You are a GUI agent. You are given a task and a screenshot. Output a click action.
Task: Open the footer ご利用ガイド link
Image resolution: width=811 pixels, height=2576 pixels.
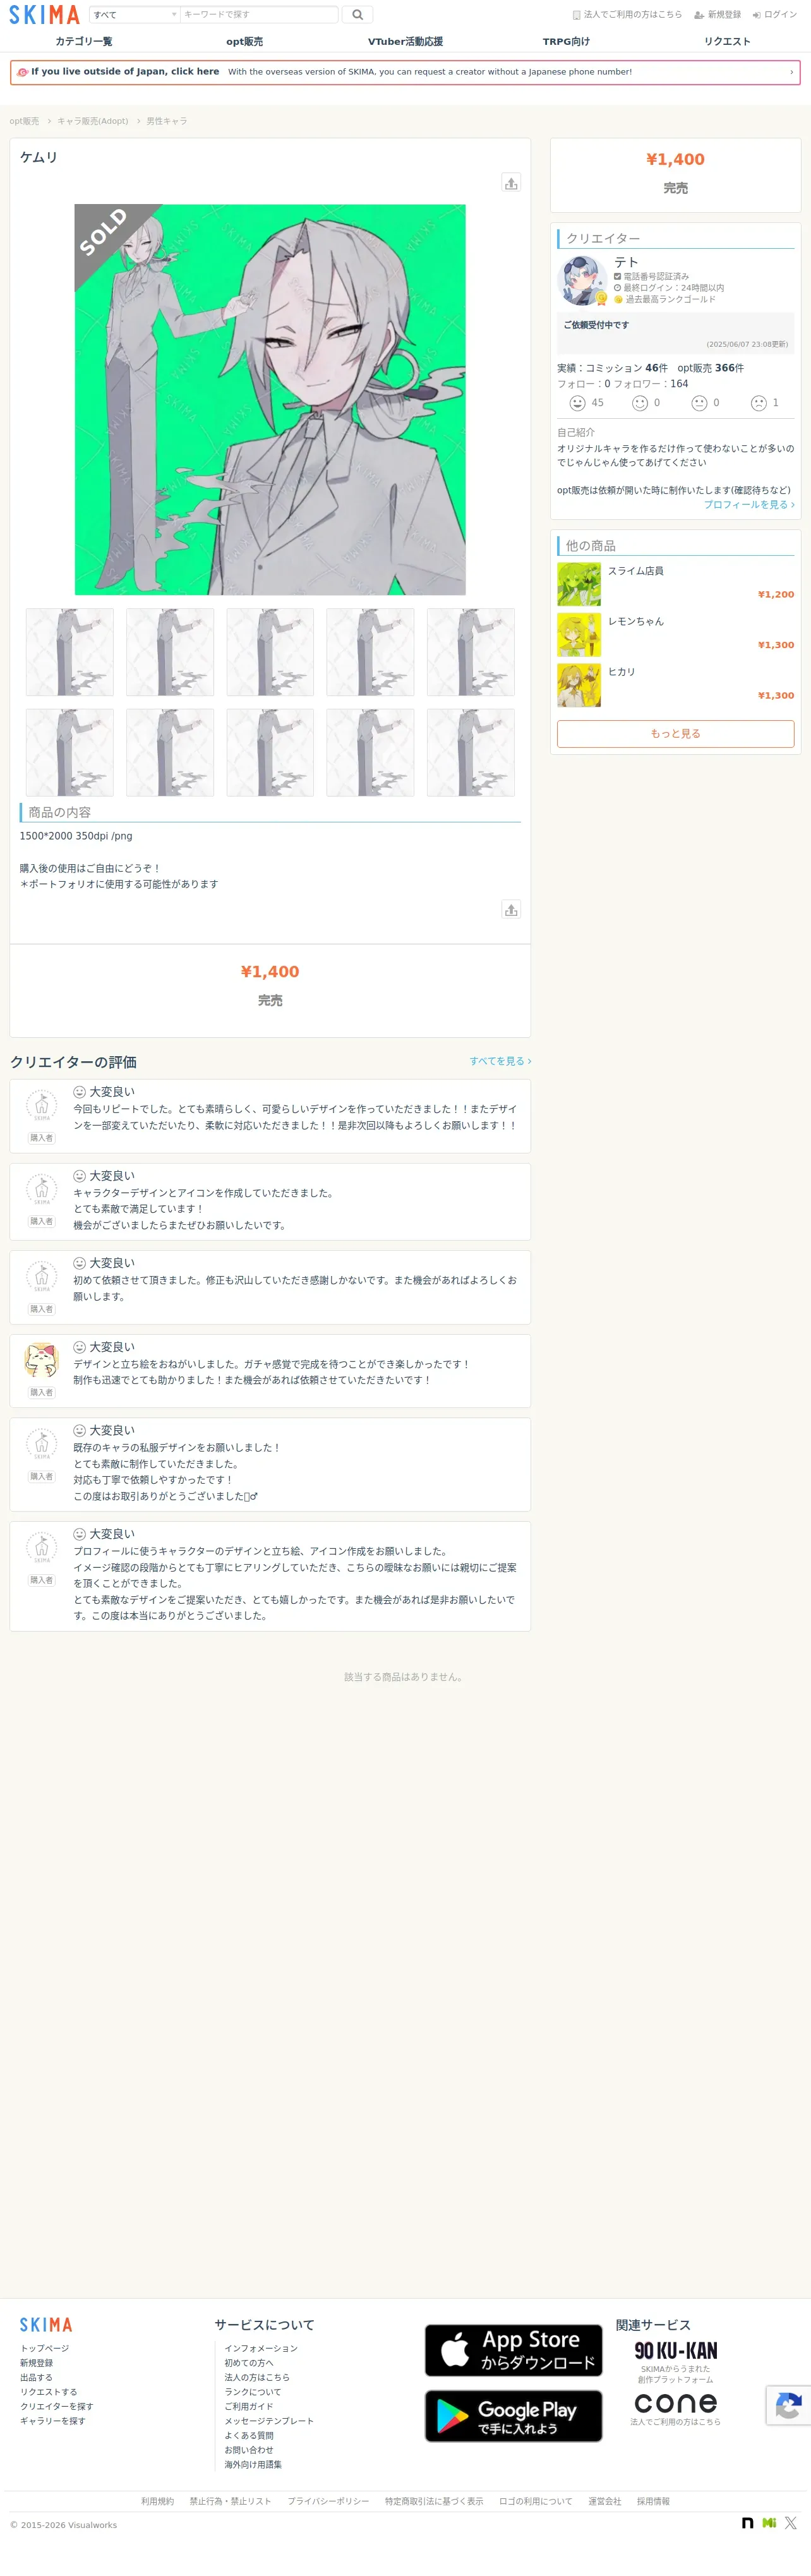(x=249, y=2407)
